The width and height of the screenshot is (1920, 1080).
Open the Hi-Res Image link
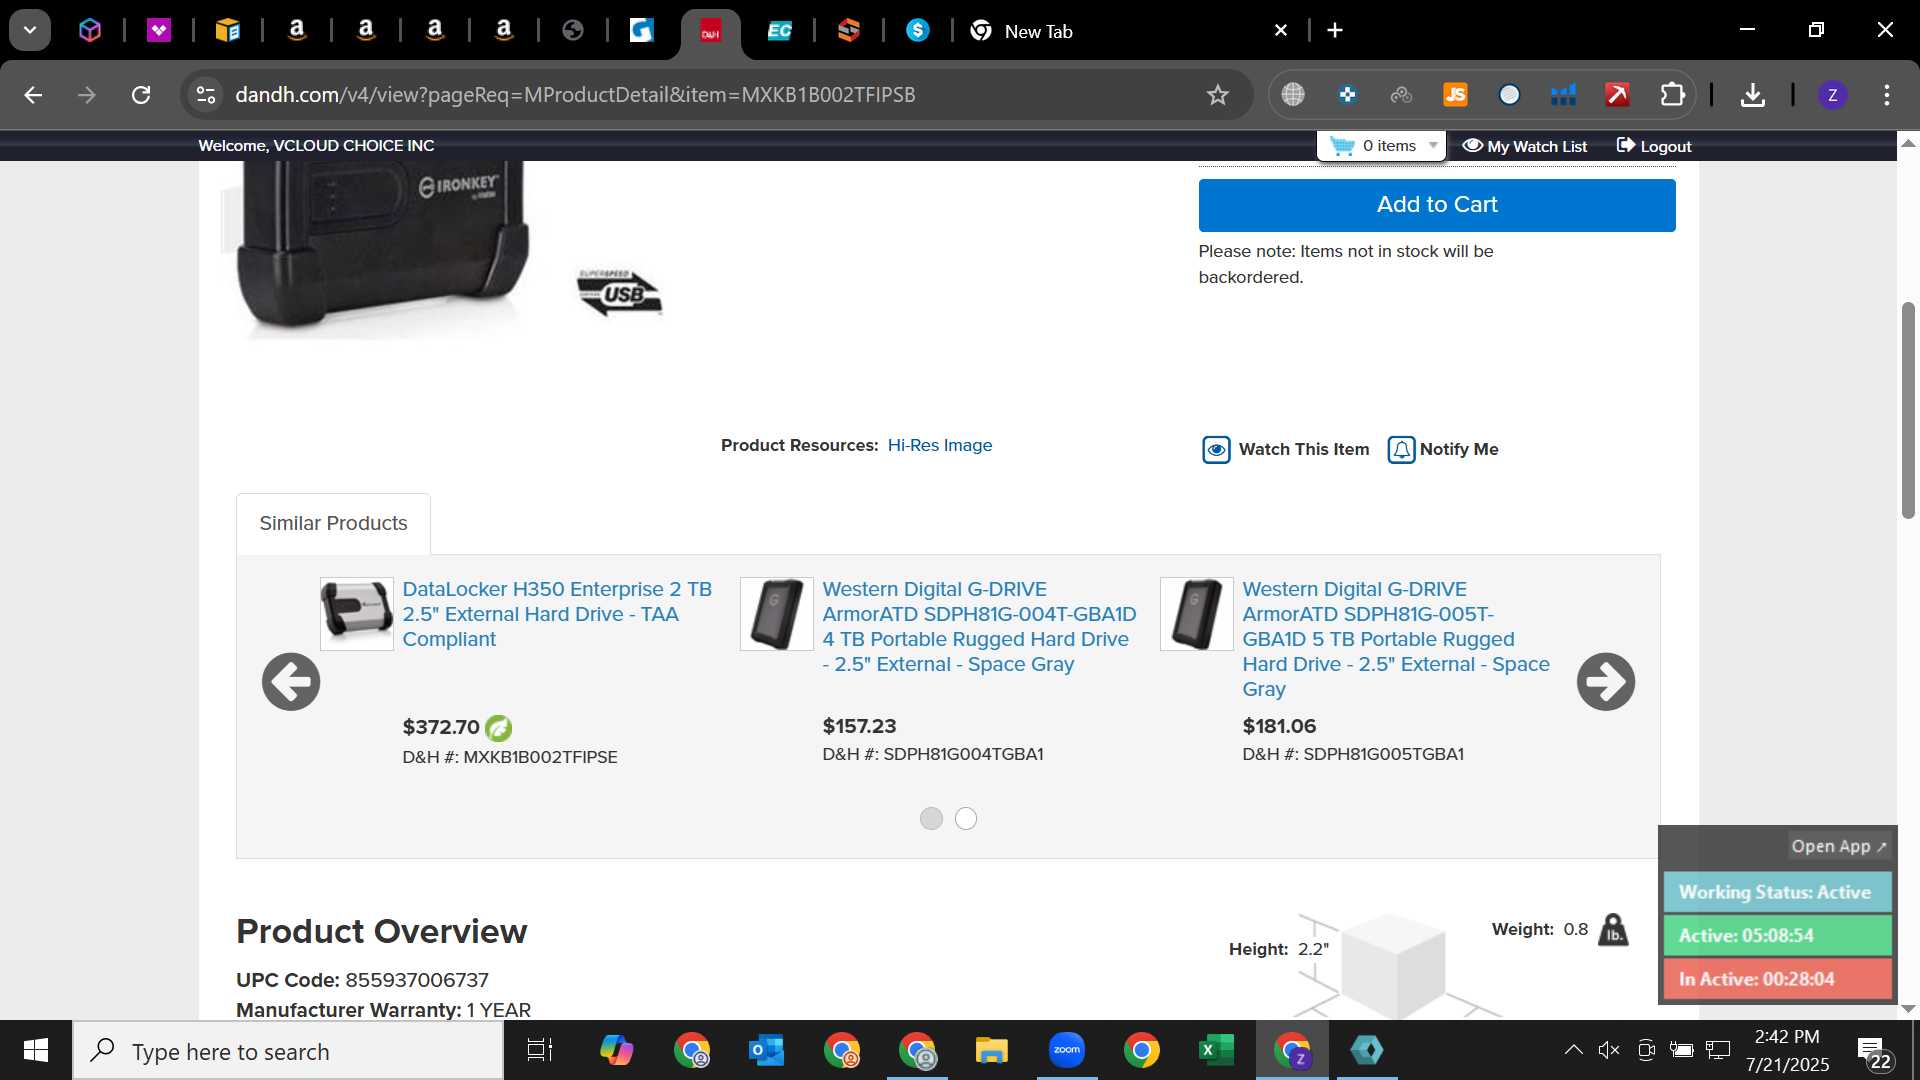(940, 445)
